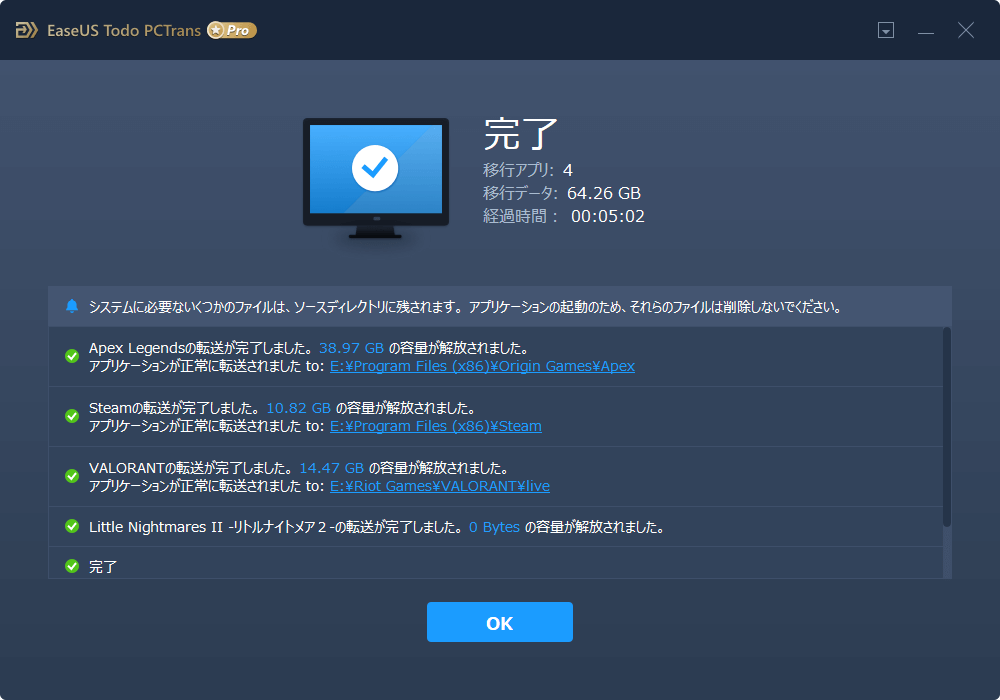Select the 10.82 GB freed space value
1000x700 pixels.
click(298, 408)
